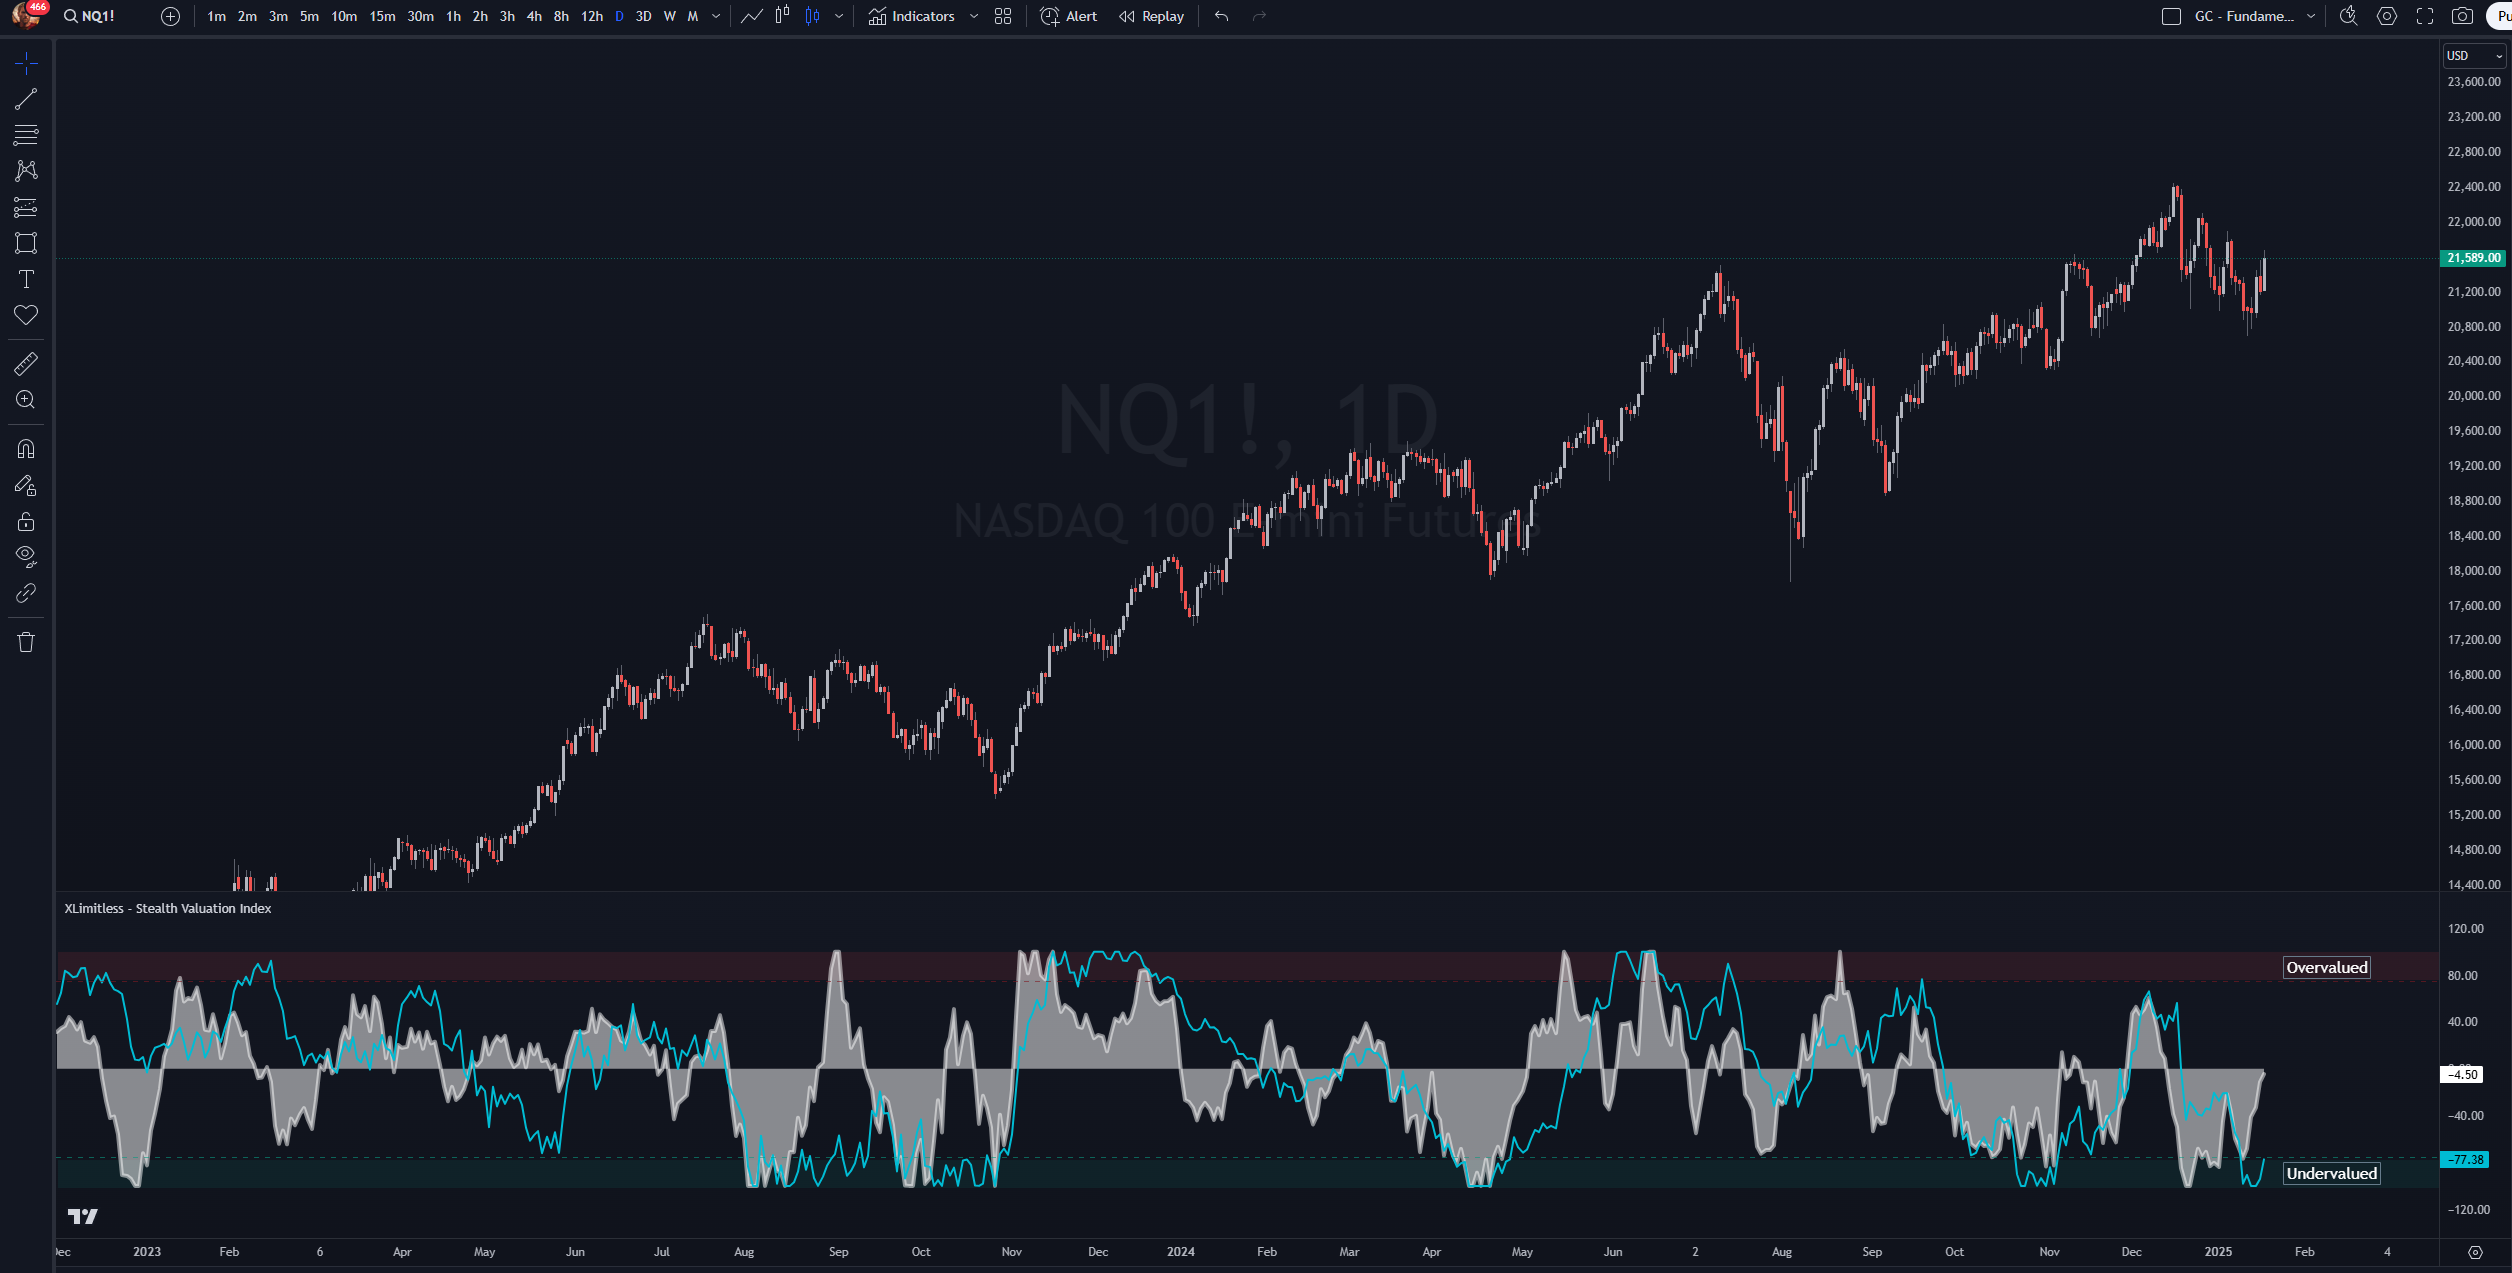
Task: Select the trend line drawing tool
Action: tap(26, 99)
